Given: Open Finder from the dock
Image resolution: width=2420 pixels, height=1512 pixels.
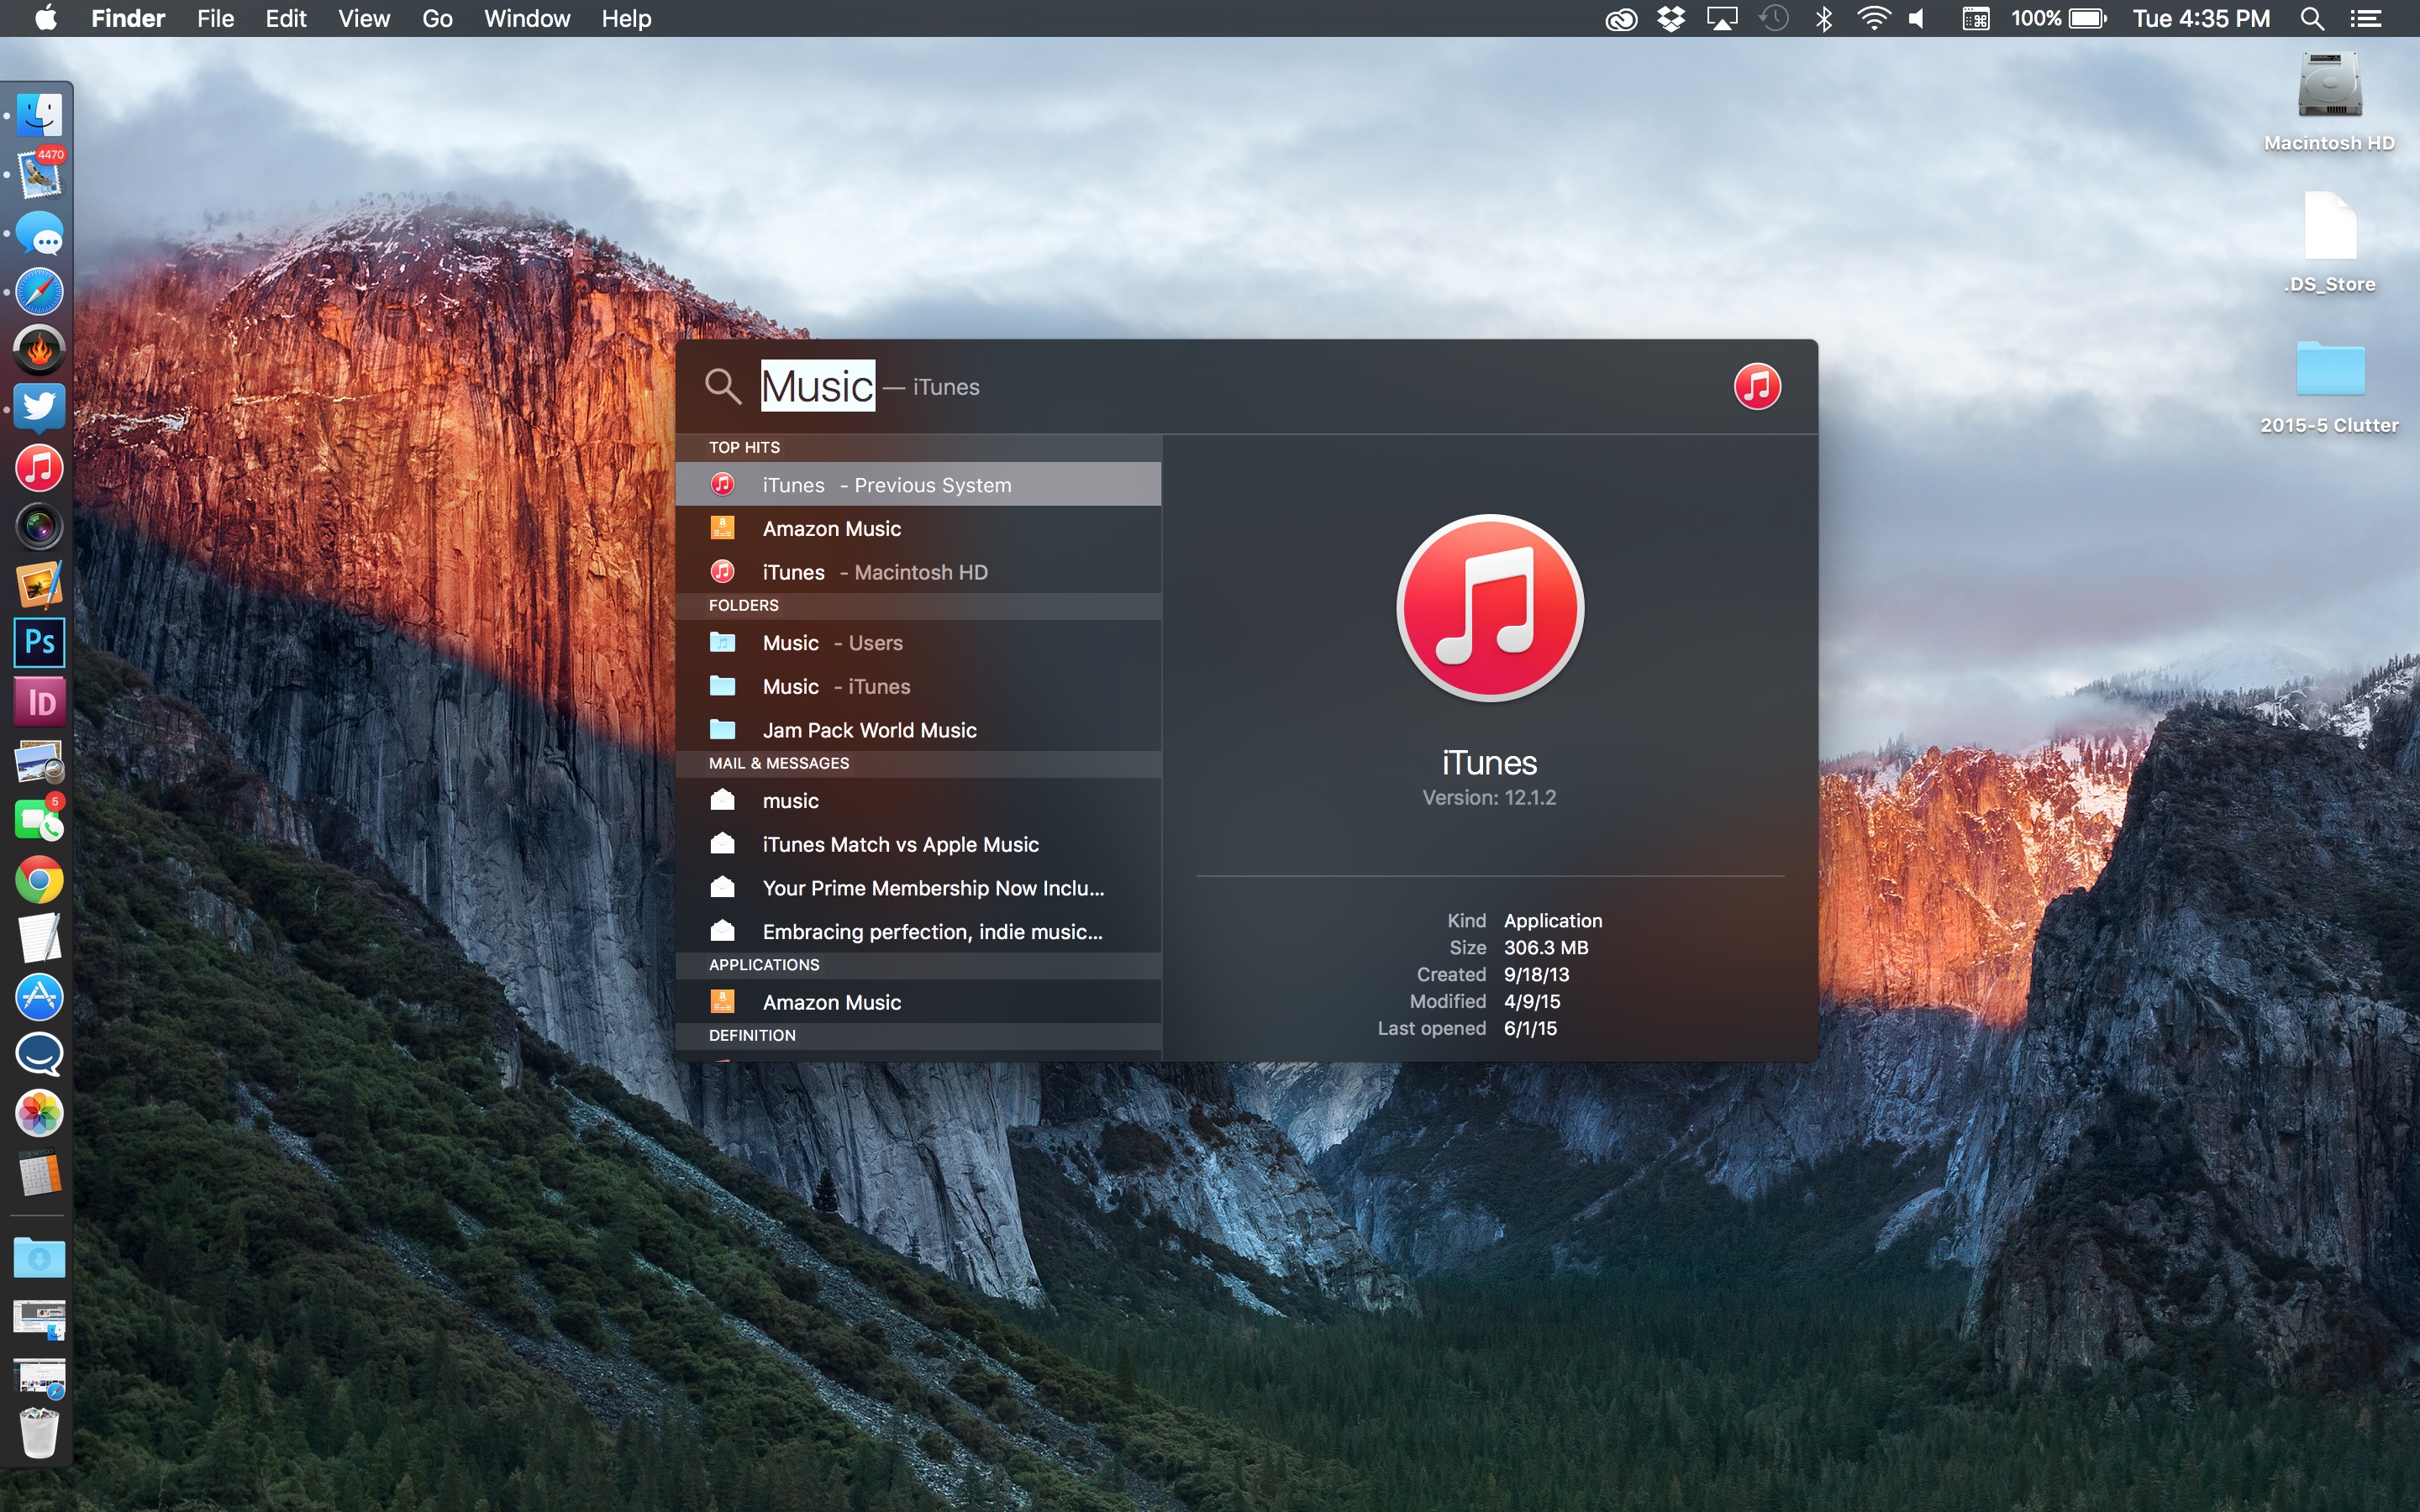Looking at the screenshot, I should 40,116.
